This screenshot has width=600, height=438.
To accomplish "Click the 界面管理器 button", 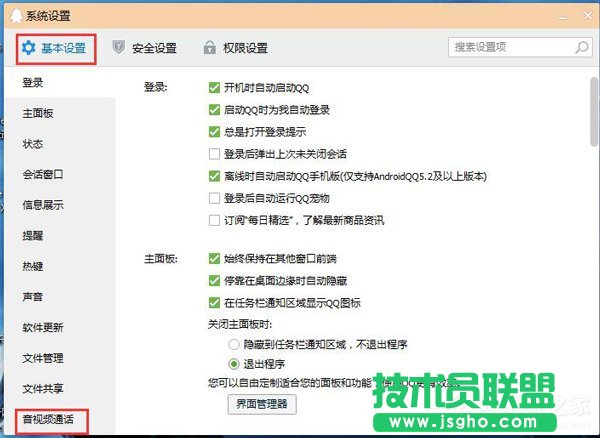I will (262, 404).
